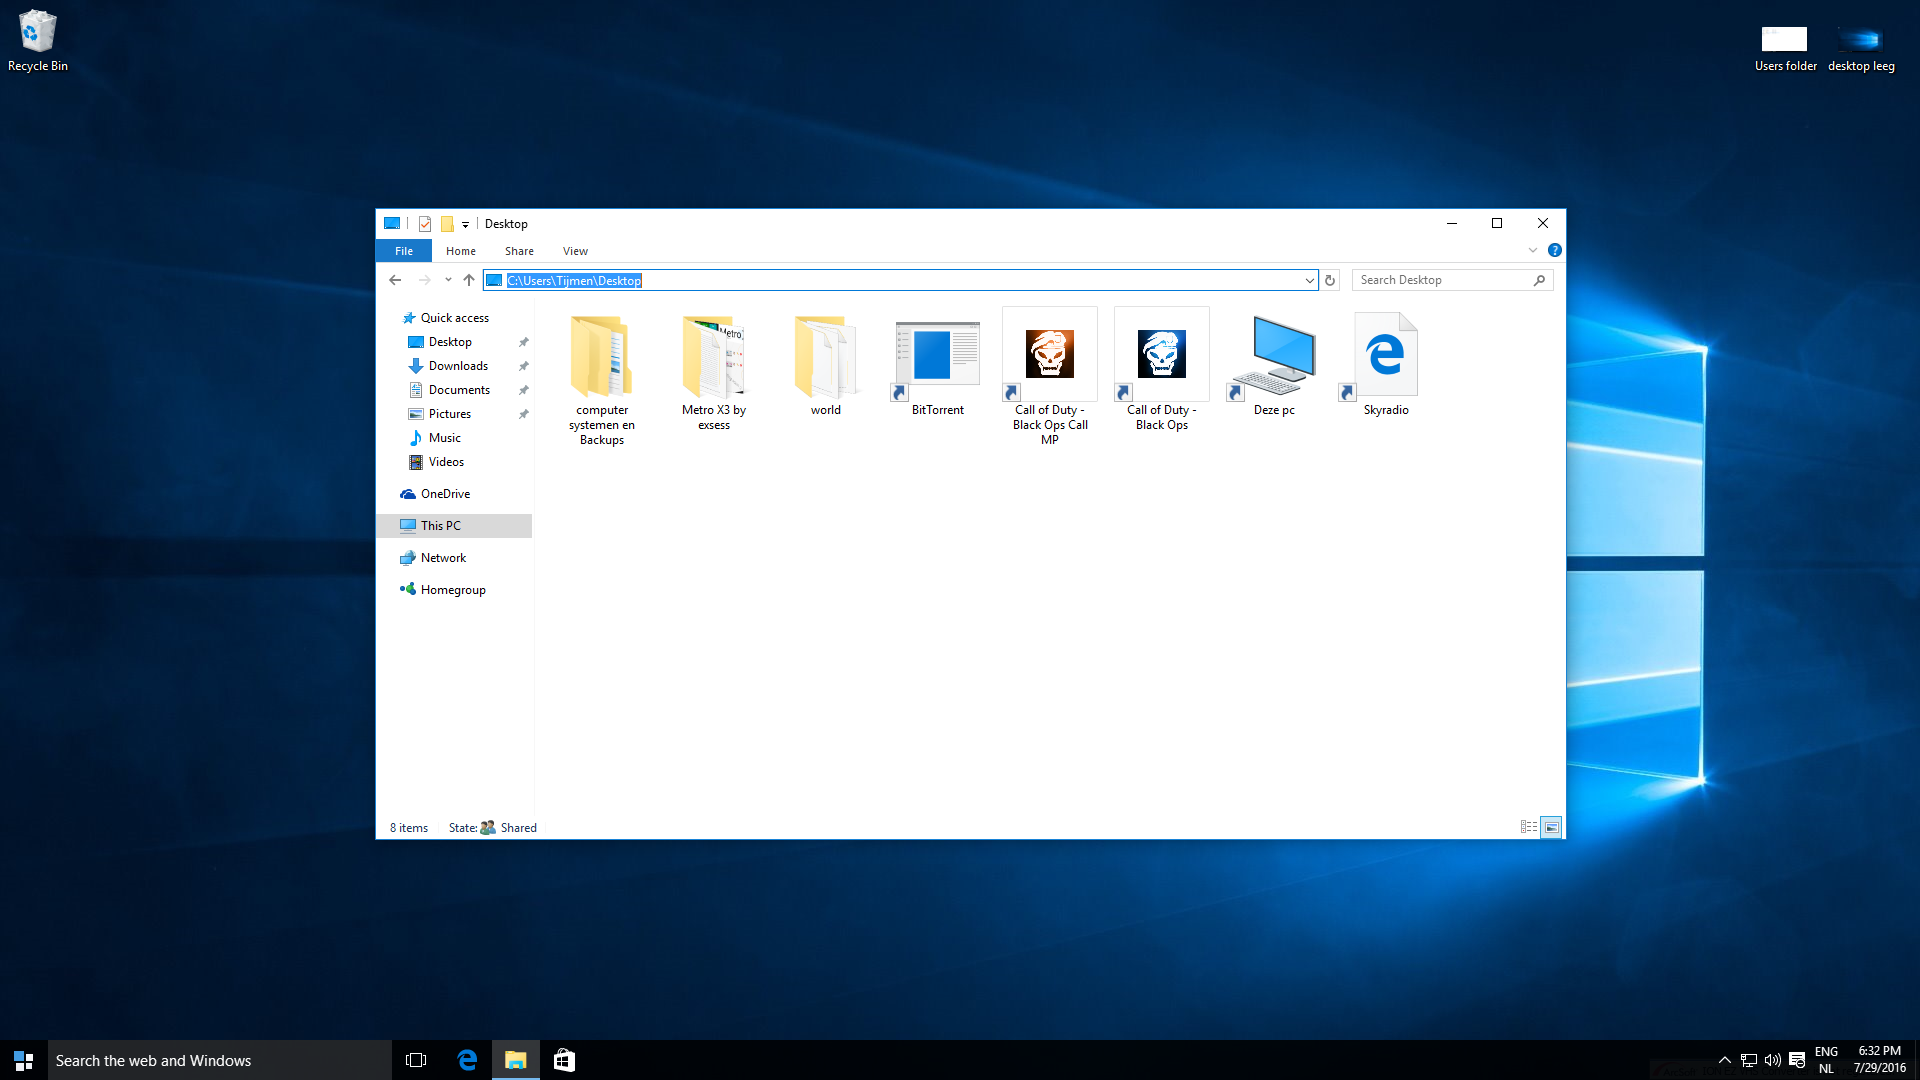
Task: Open Explorer help via the question mark
Action: click(1555, 250)
